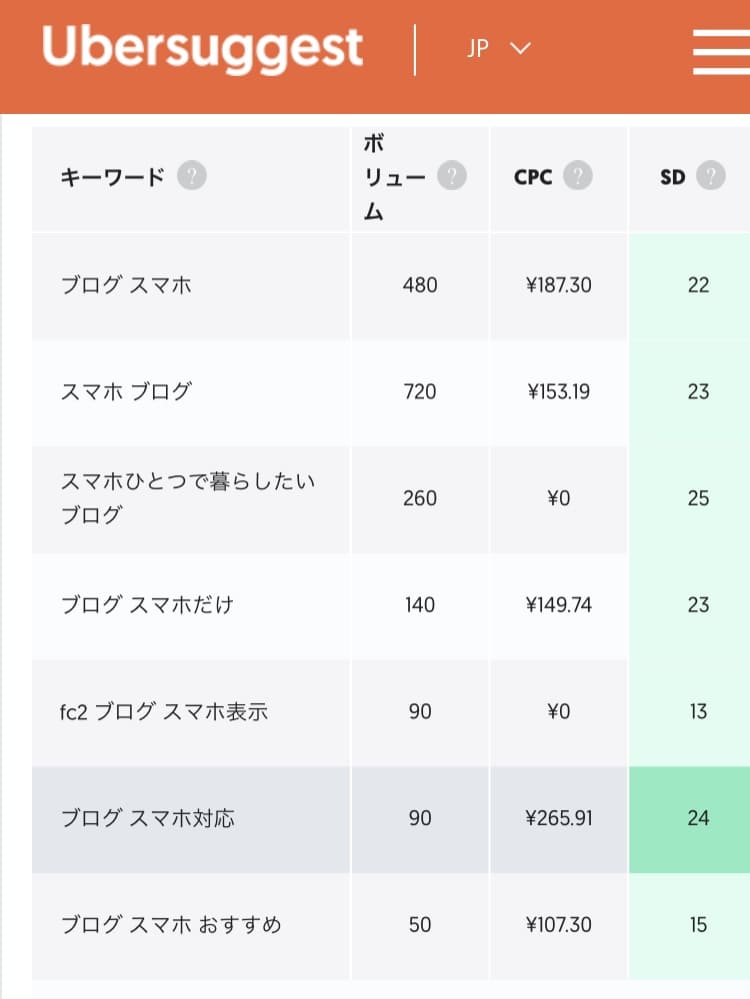The height and width of the screenshot is (999, 750).
Task: Click the Ubersuggest logo
Action: [203, 48]
